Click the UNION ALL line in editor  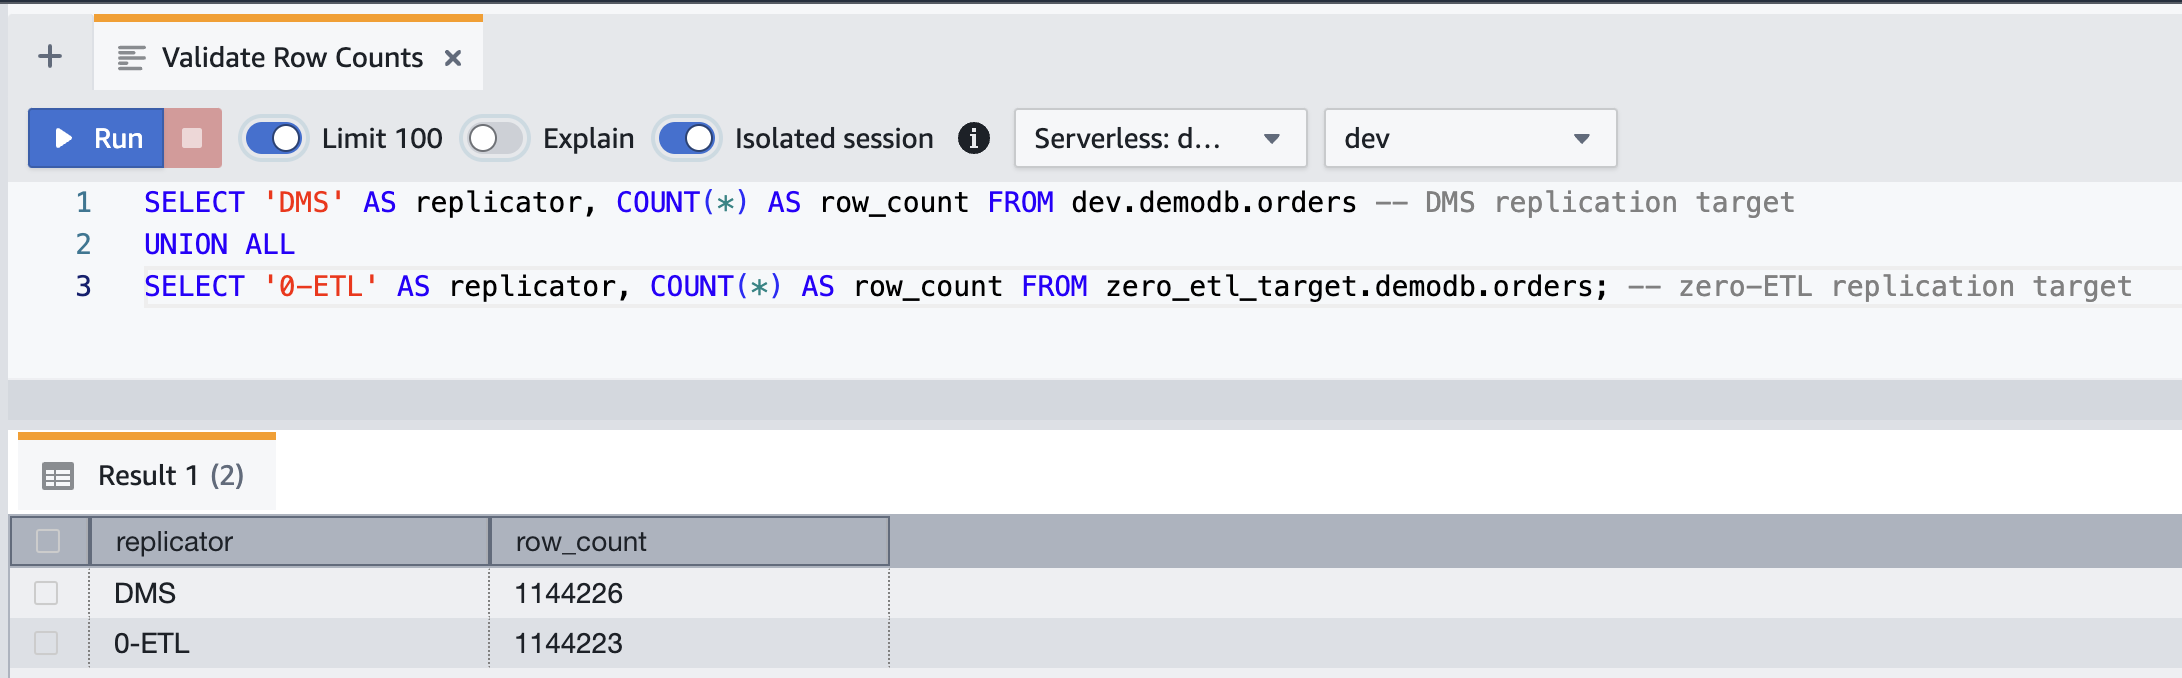point(220,244)
